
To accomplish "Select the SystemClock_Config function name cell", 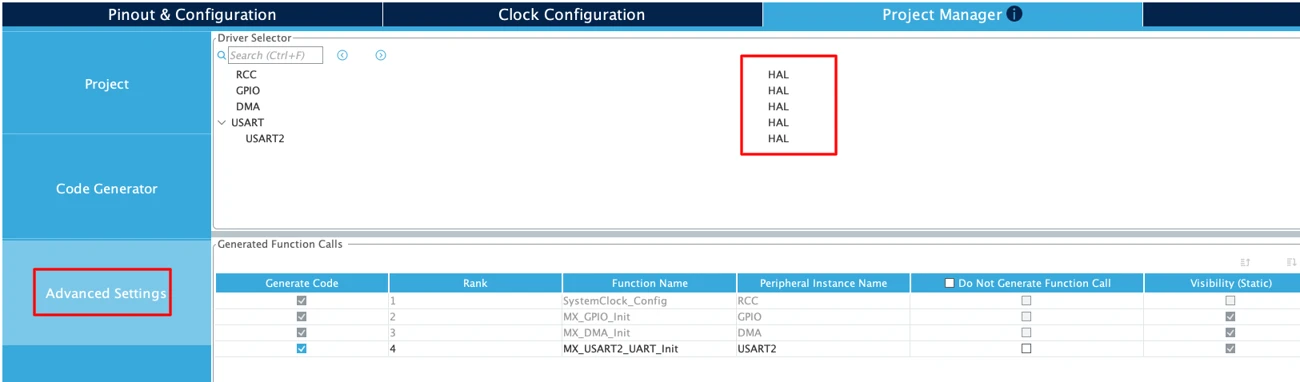I will [x=650, y=300].
